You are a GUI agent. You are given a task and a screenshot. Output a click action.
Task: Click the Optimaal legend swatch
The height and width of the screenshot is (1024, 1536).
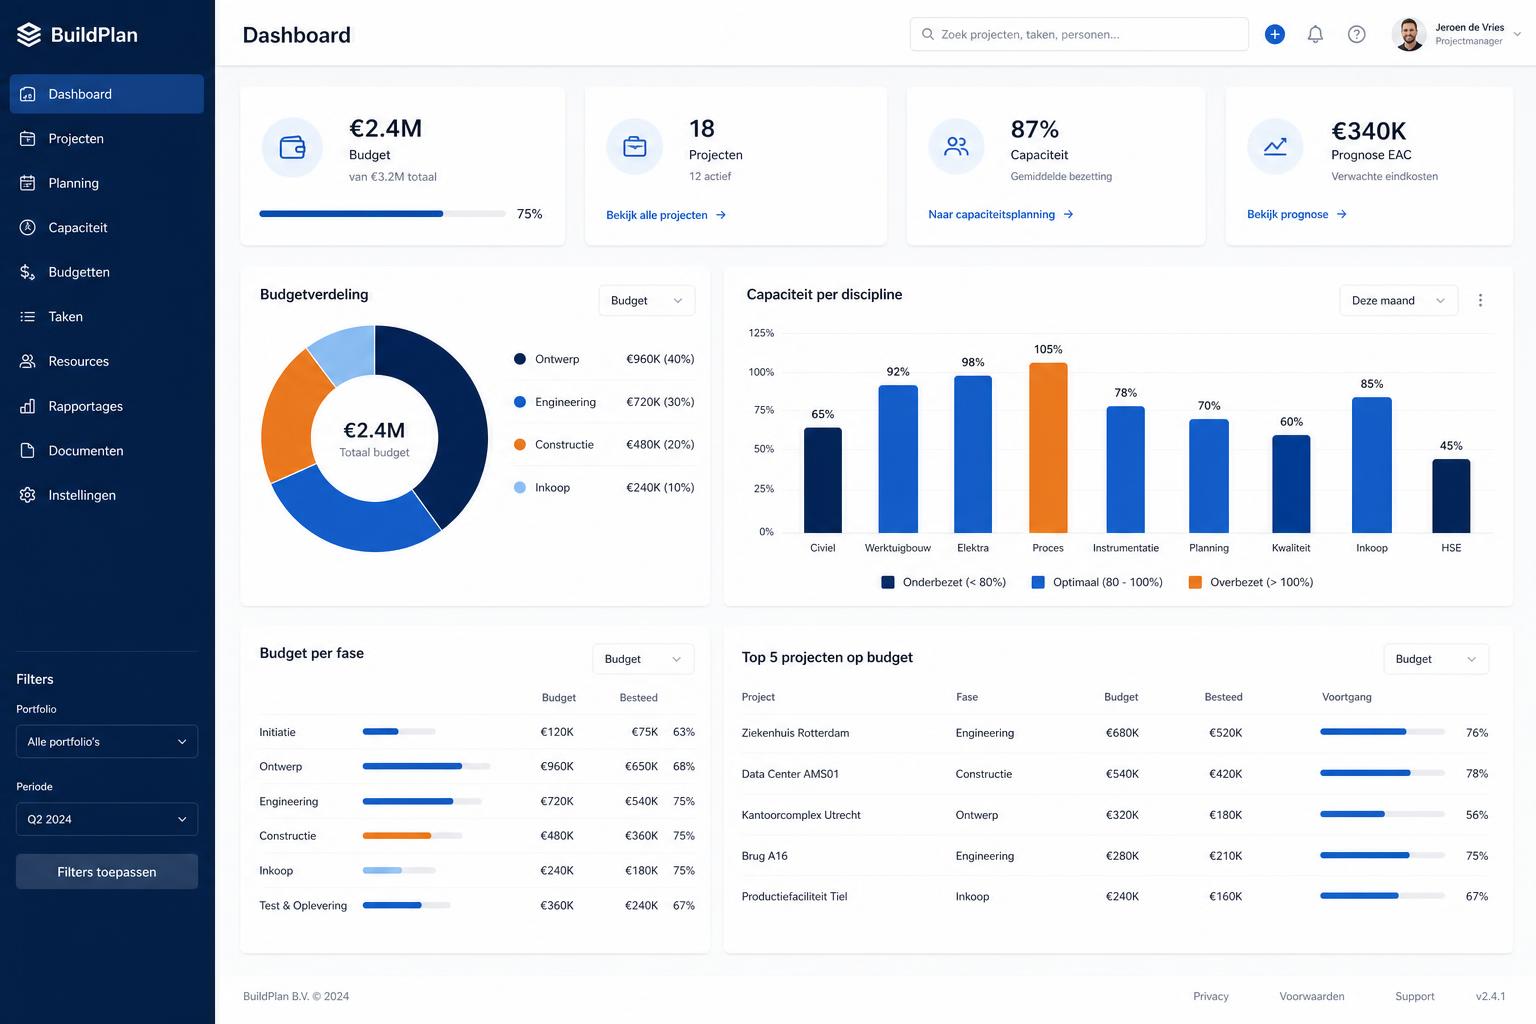pyautogui.click(x=1038, y=582)
